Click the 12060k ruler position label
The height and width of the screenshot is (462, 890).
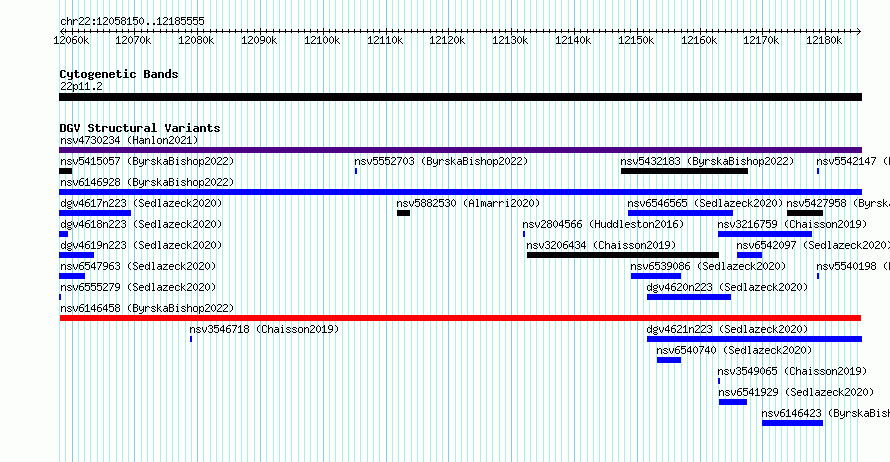(x=71, y=40)
